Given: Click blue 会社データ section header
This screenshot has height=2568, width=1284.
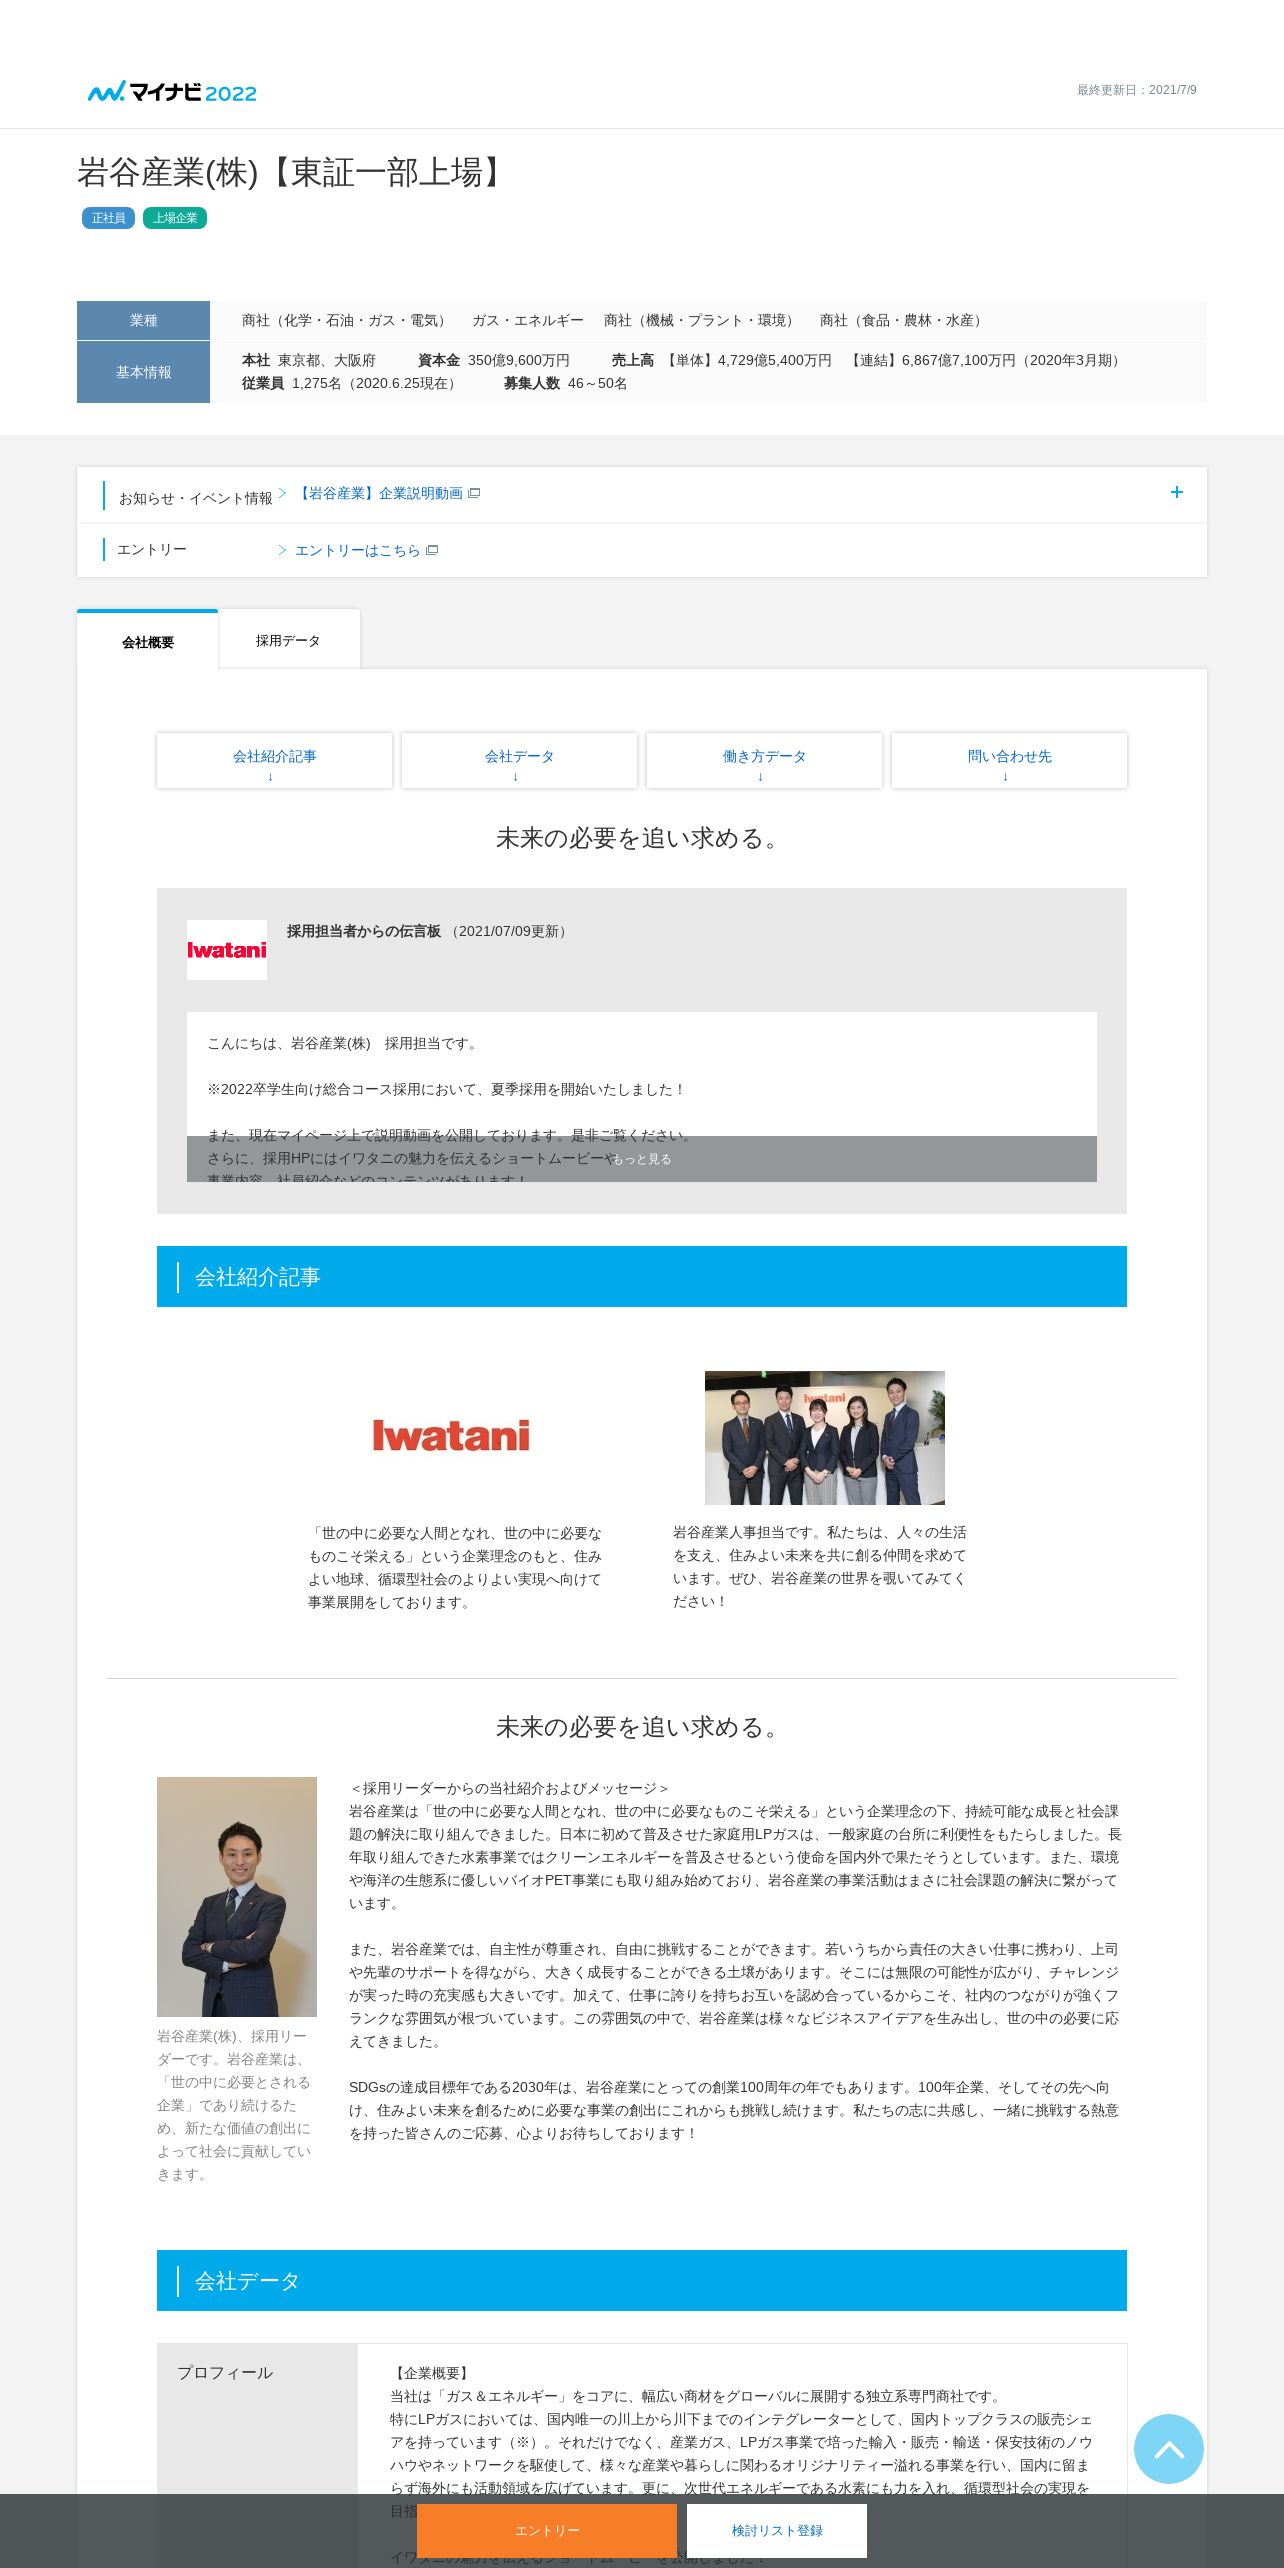Looking at the screenshot, I should click(x=642, y=2280).
